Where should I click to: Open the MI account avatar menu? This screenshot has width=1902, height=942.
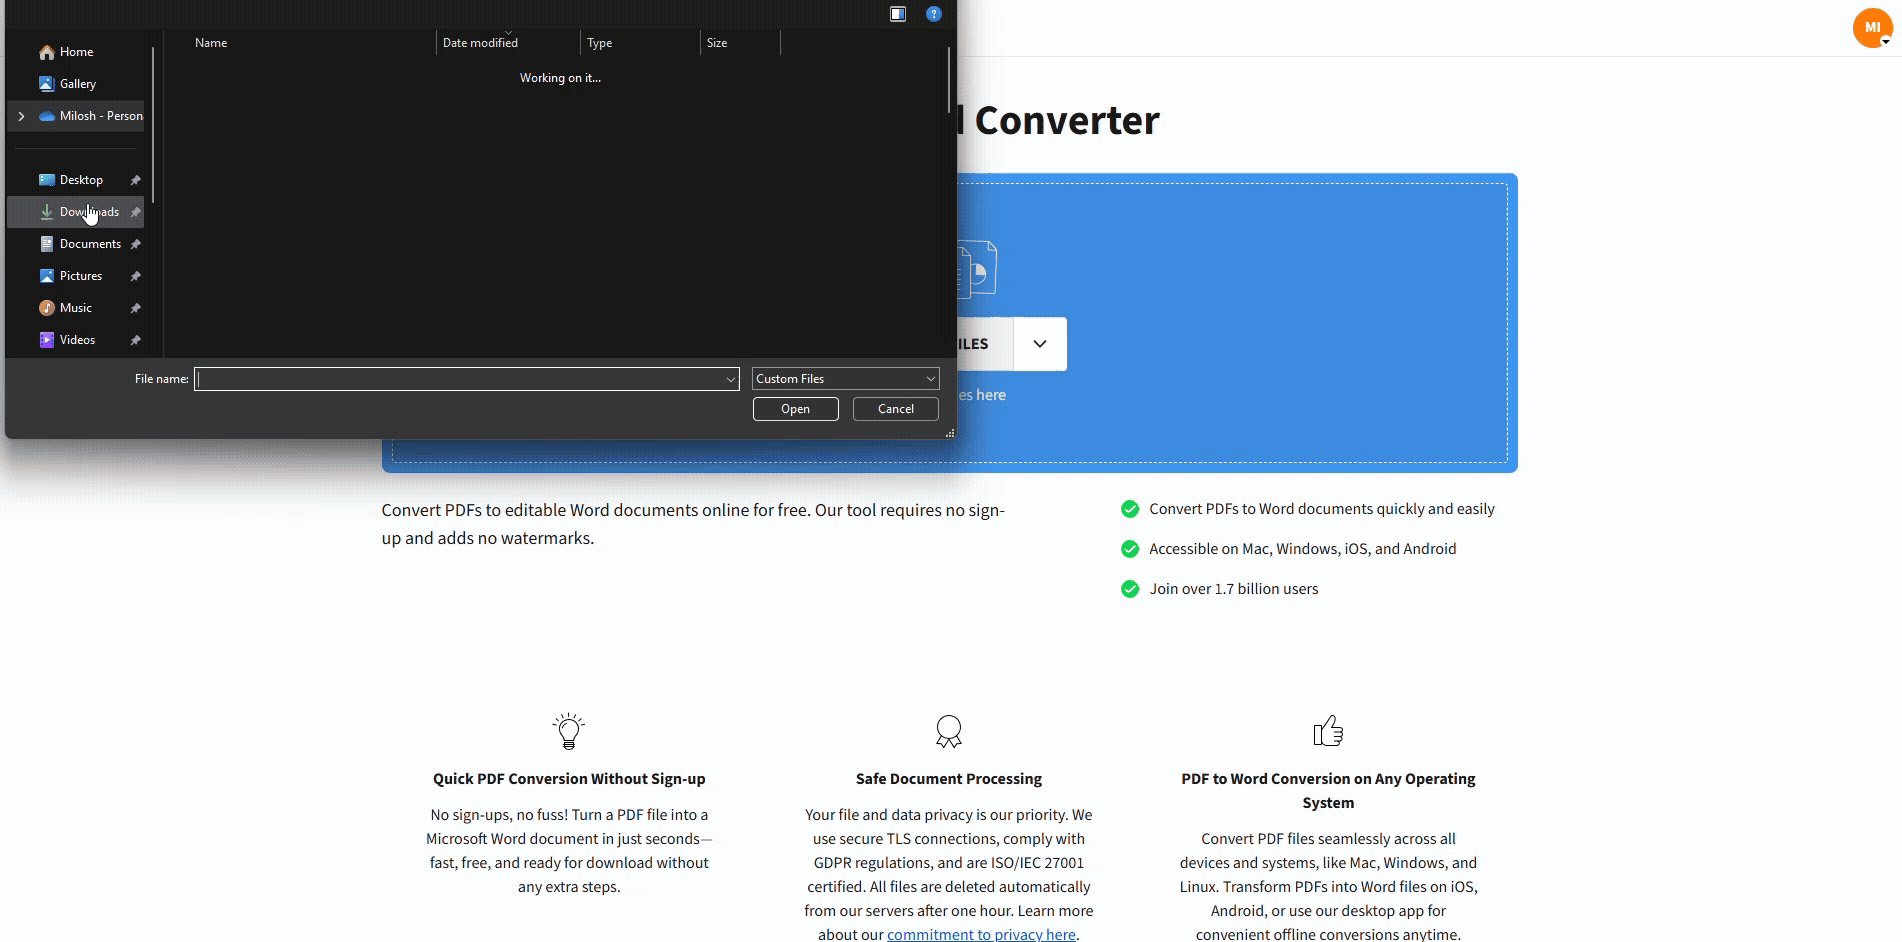click(x=1871, y=27)
